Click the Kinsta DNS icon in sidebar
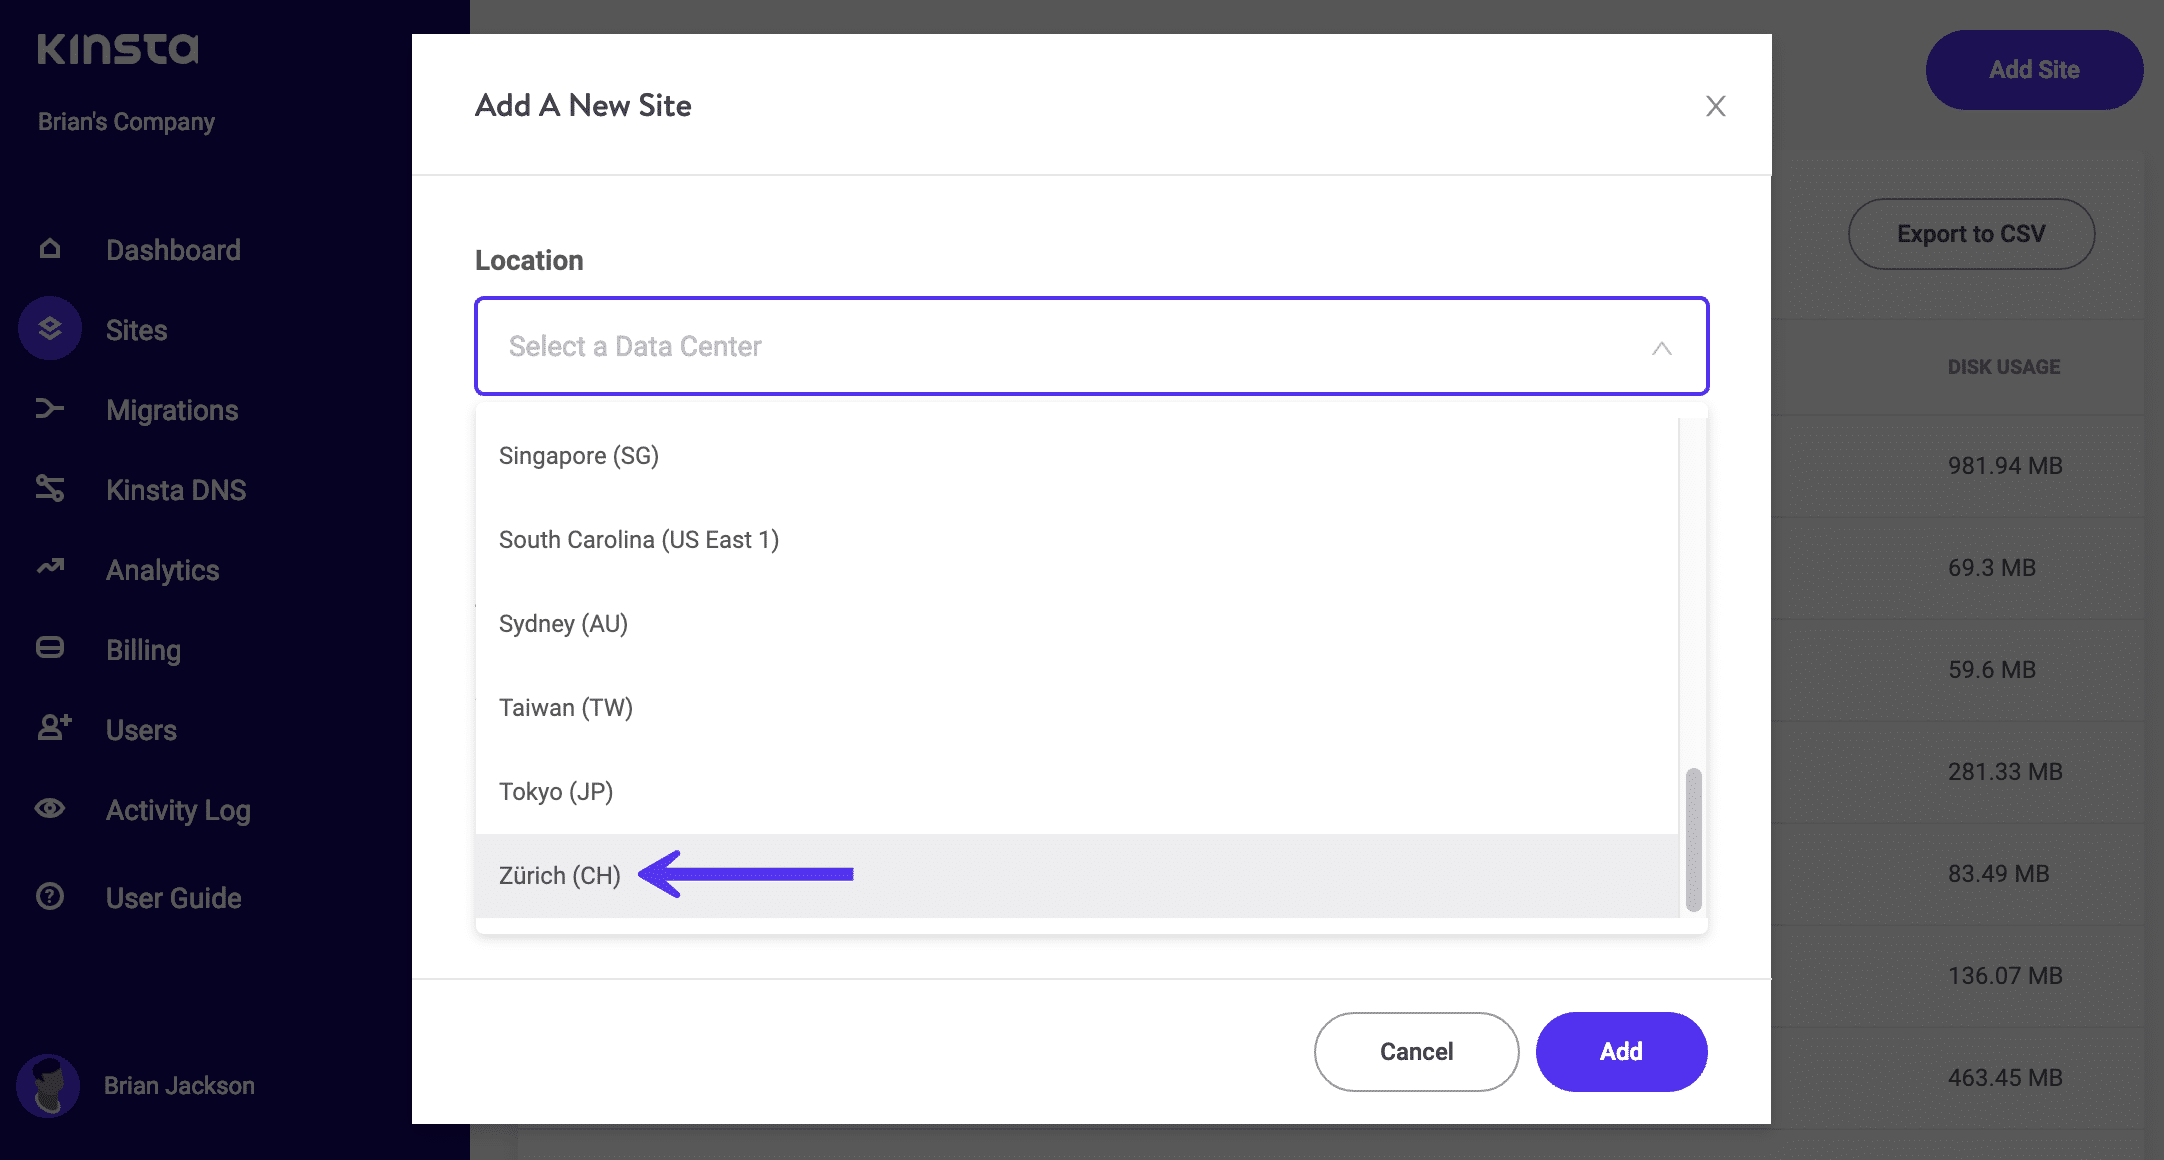Image resolution: width=2164 pixels, height=1160 pixels. coord(50,488)
